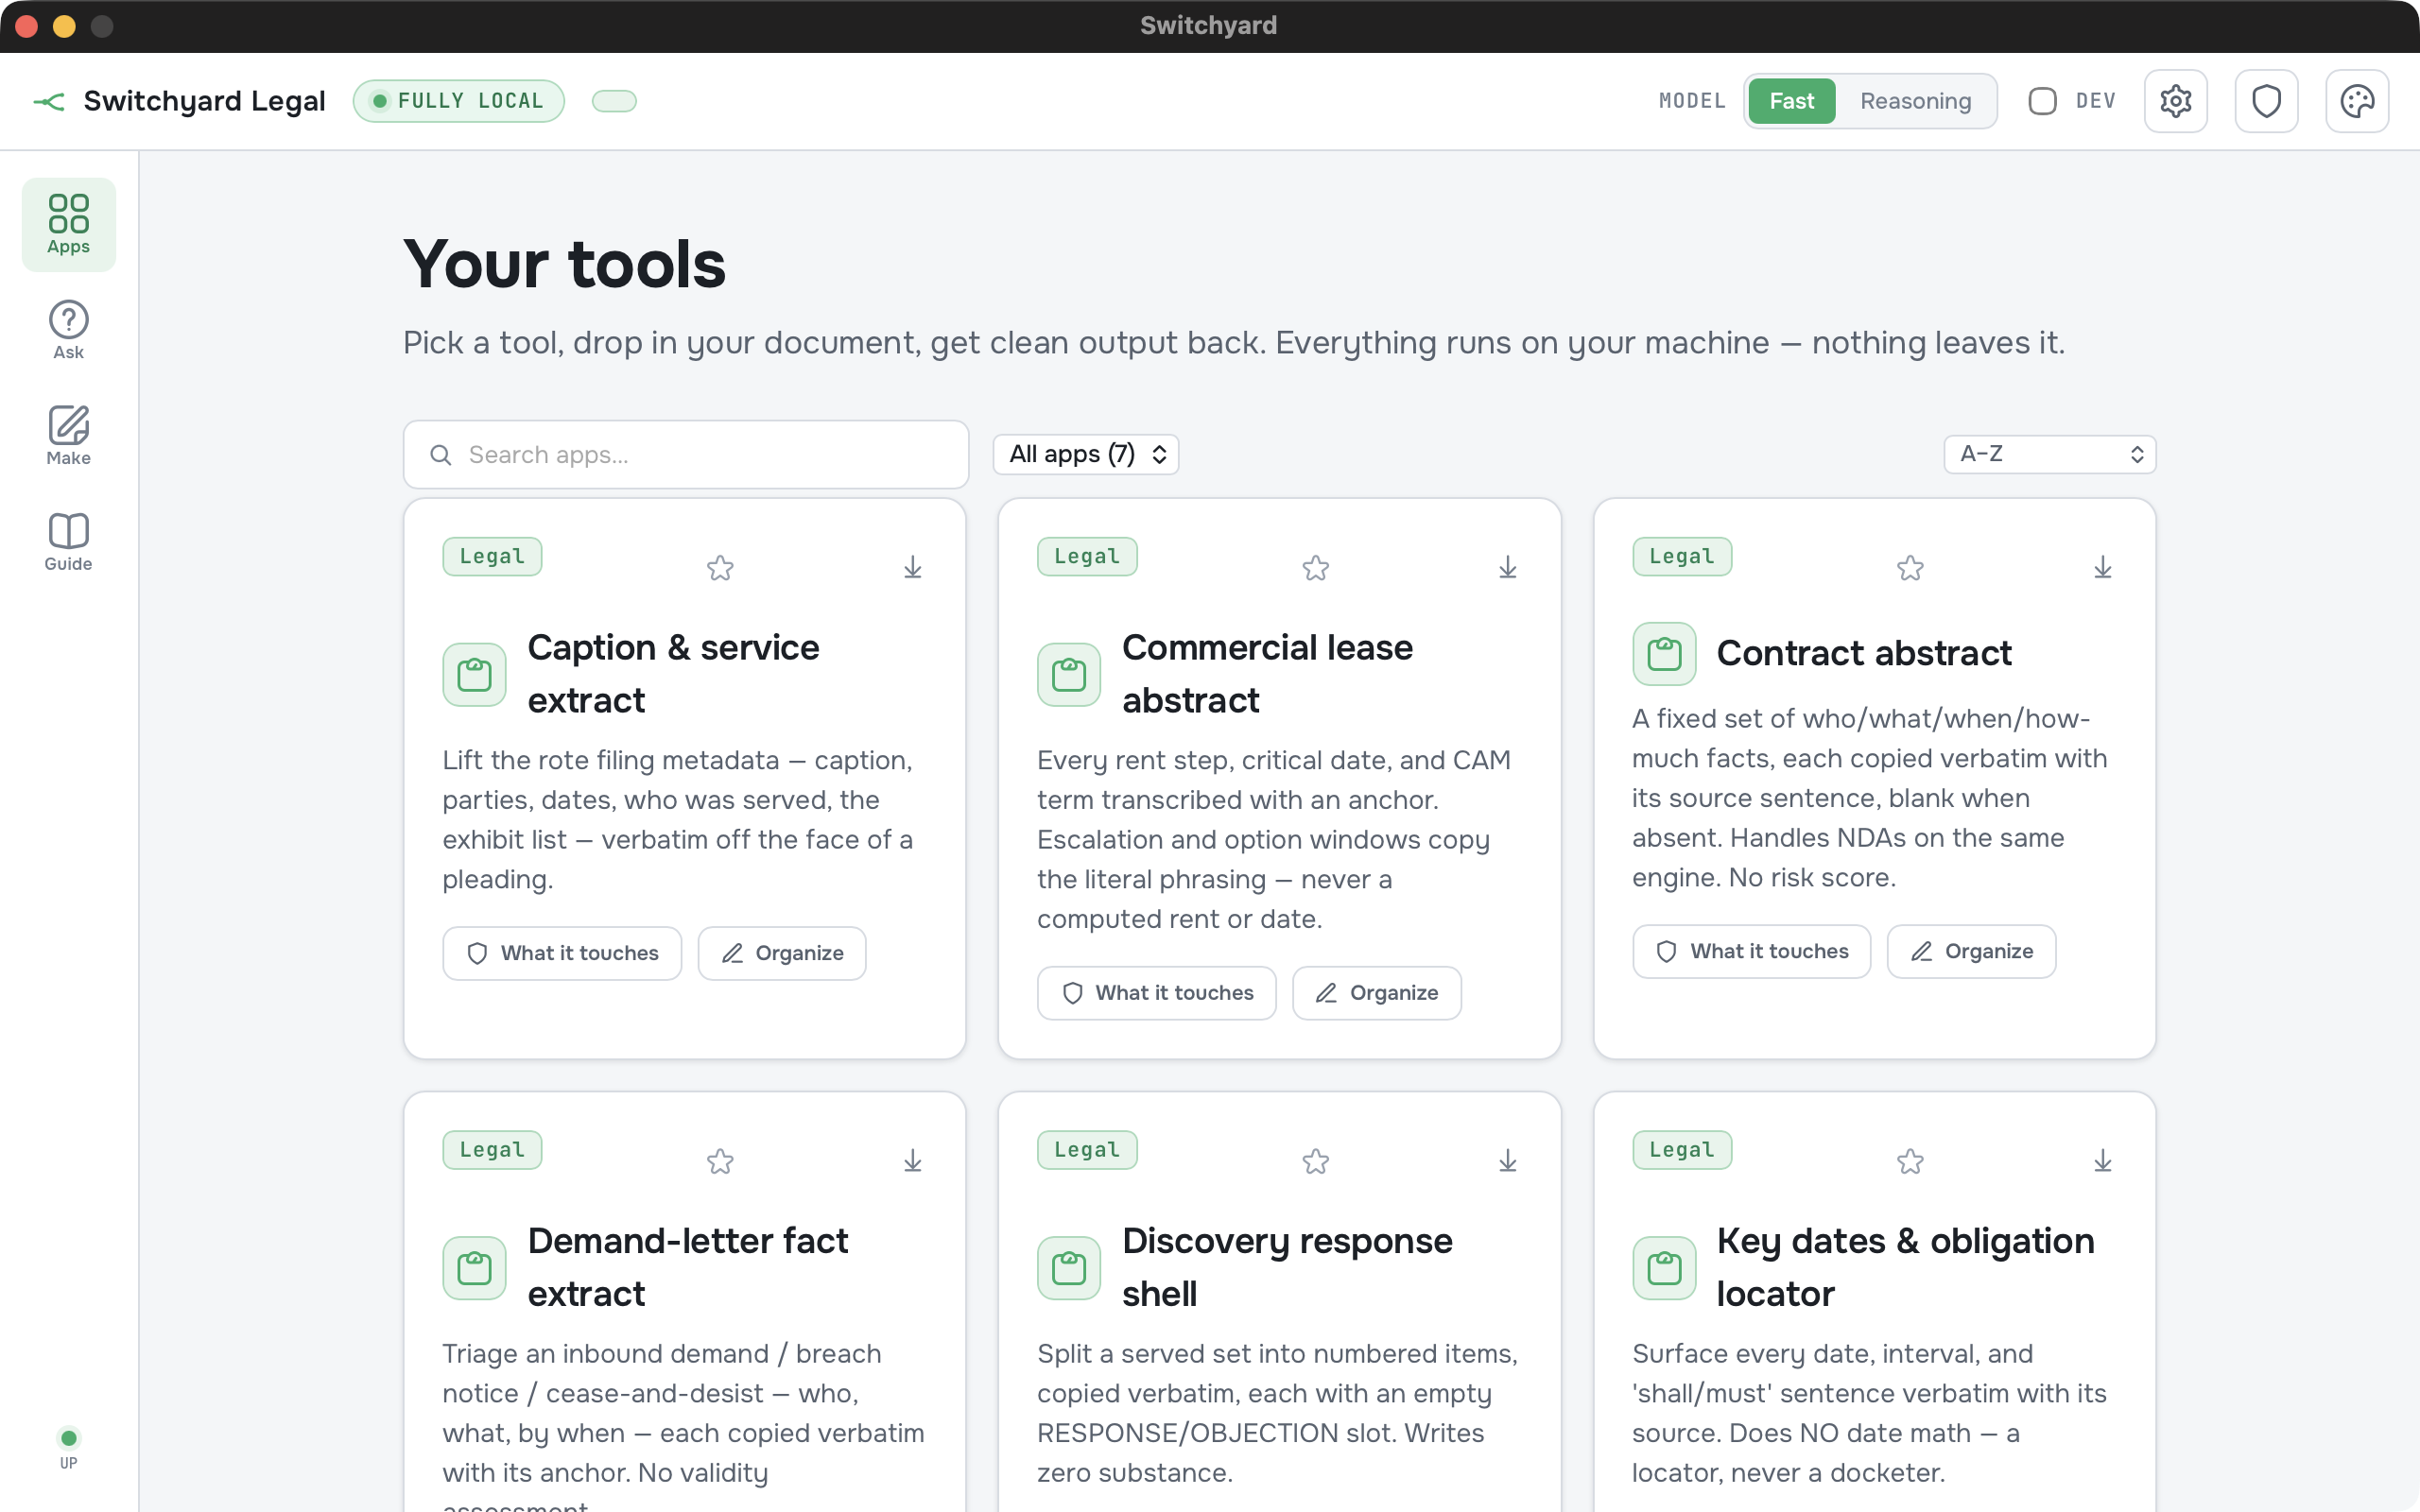Click Organize on Caption & service extract
The height and width of the screenshot is (1512, 2420).
[782, 953]
